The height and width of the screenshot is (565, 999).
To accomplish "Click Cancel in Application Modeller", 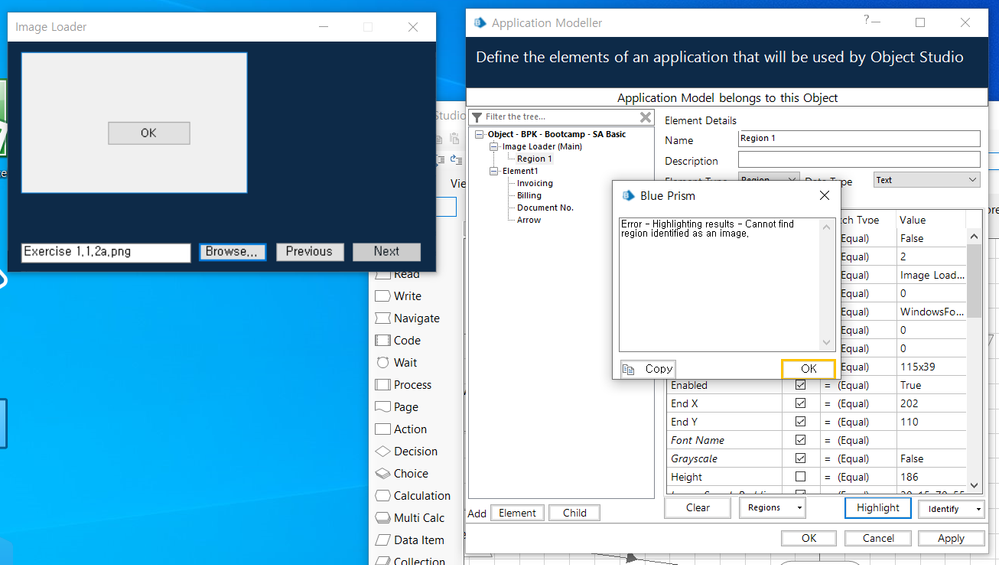I will [x=878, y=538].
